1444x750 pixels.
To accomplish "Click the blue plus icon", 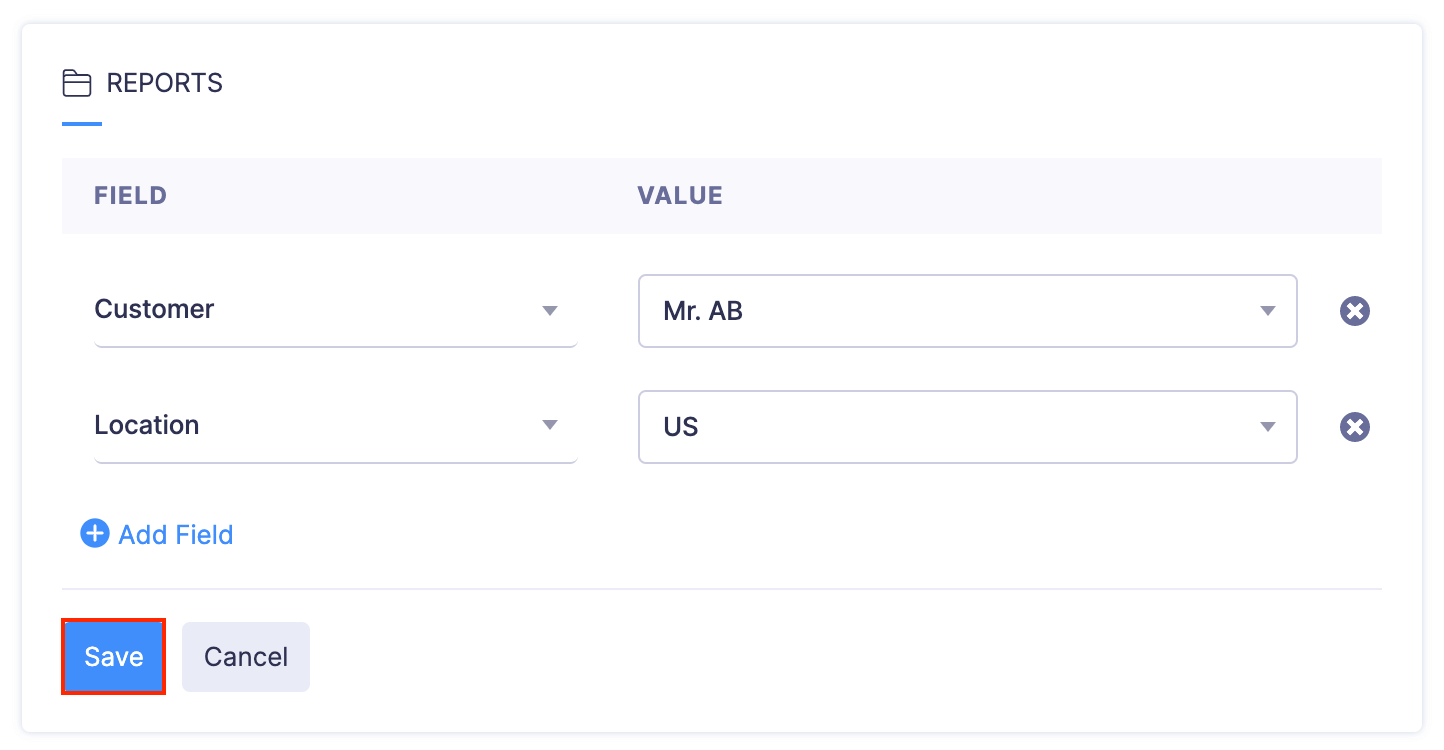I will (x=95, y=534).
